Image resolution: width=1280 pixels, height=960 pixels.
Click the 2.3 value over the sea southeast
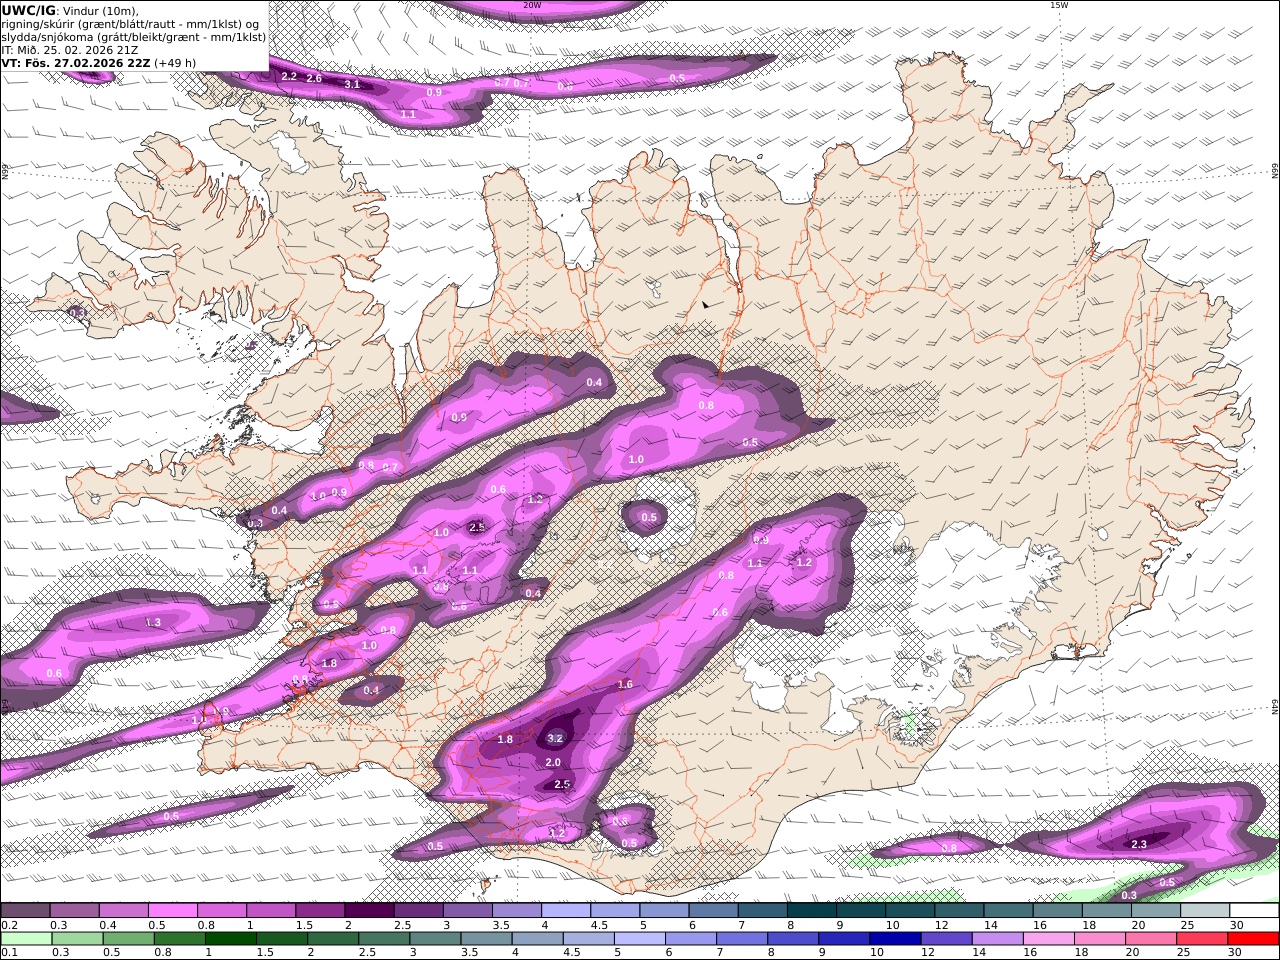1138,844
